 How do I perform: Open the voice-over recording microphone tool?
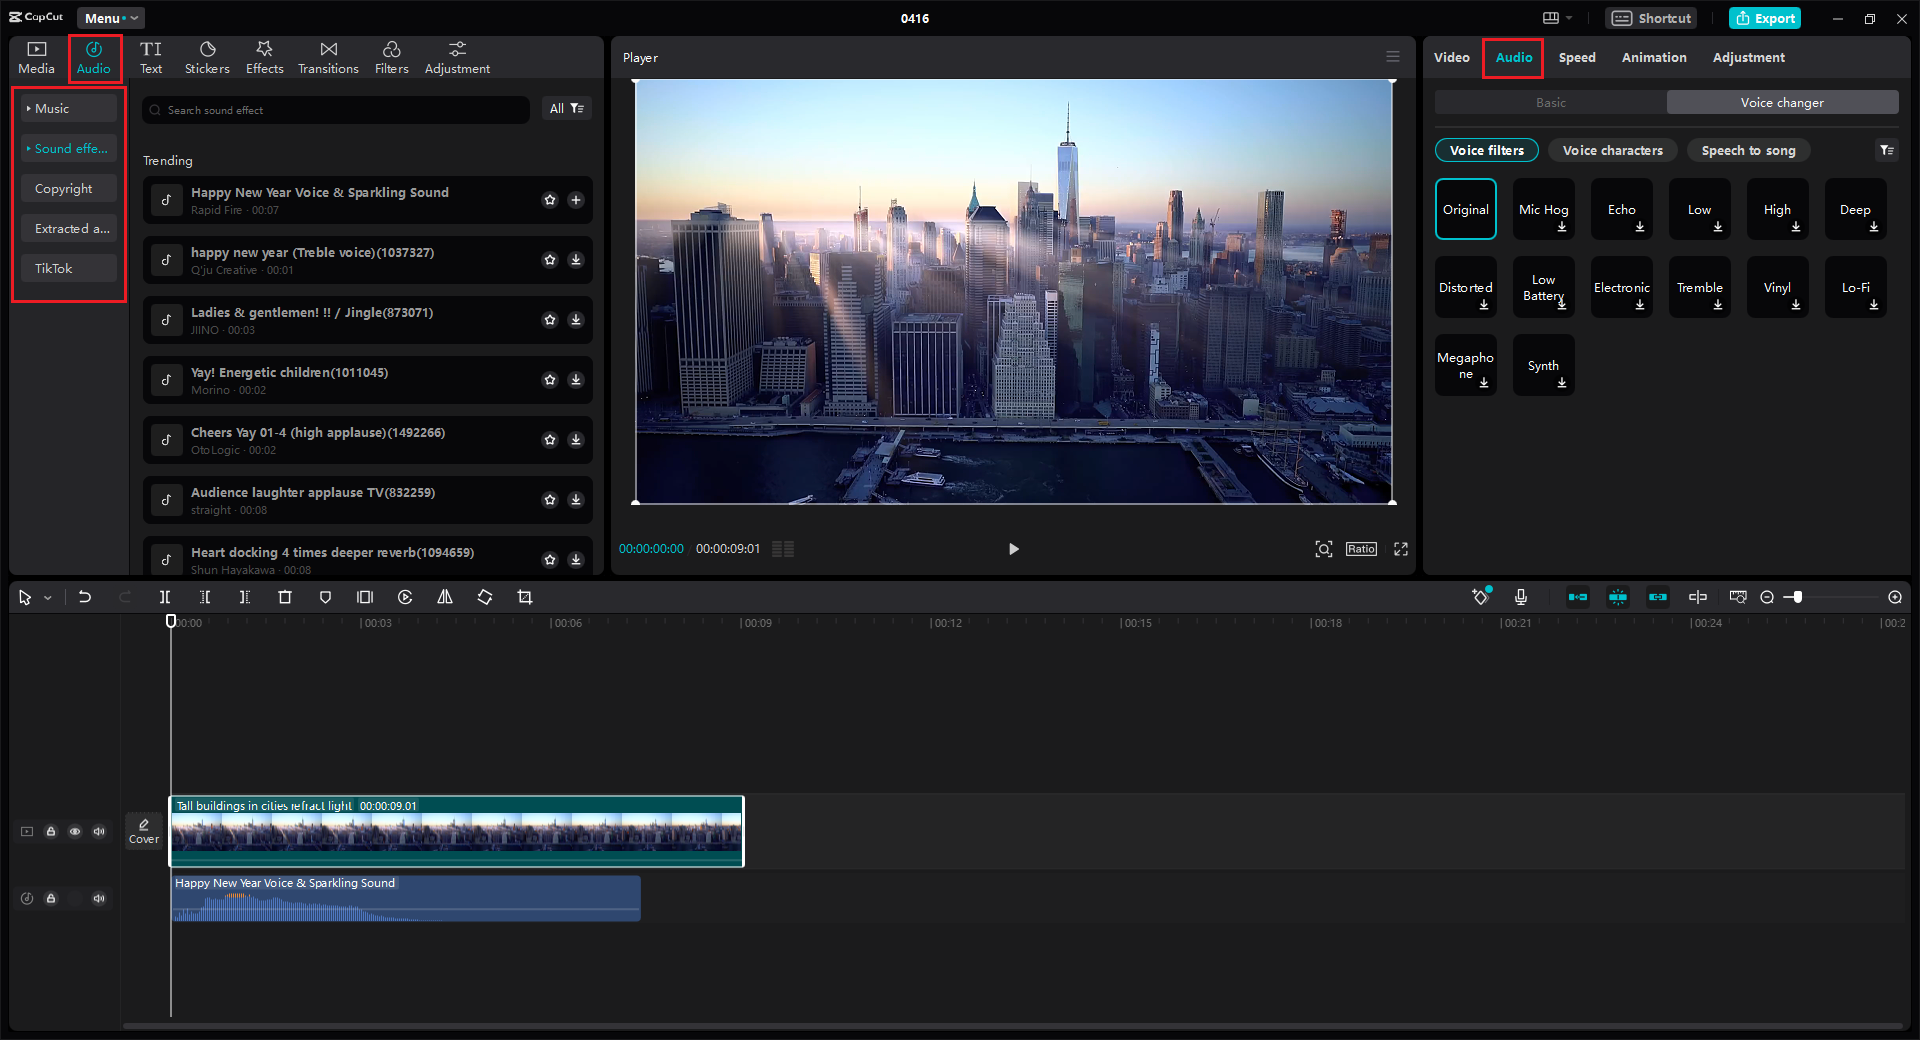click(1521, 597)
